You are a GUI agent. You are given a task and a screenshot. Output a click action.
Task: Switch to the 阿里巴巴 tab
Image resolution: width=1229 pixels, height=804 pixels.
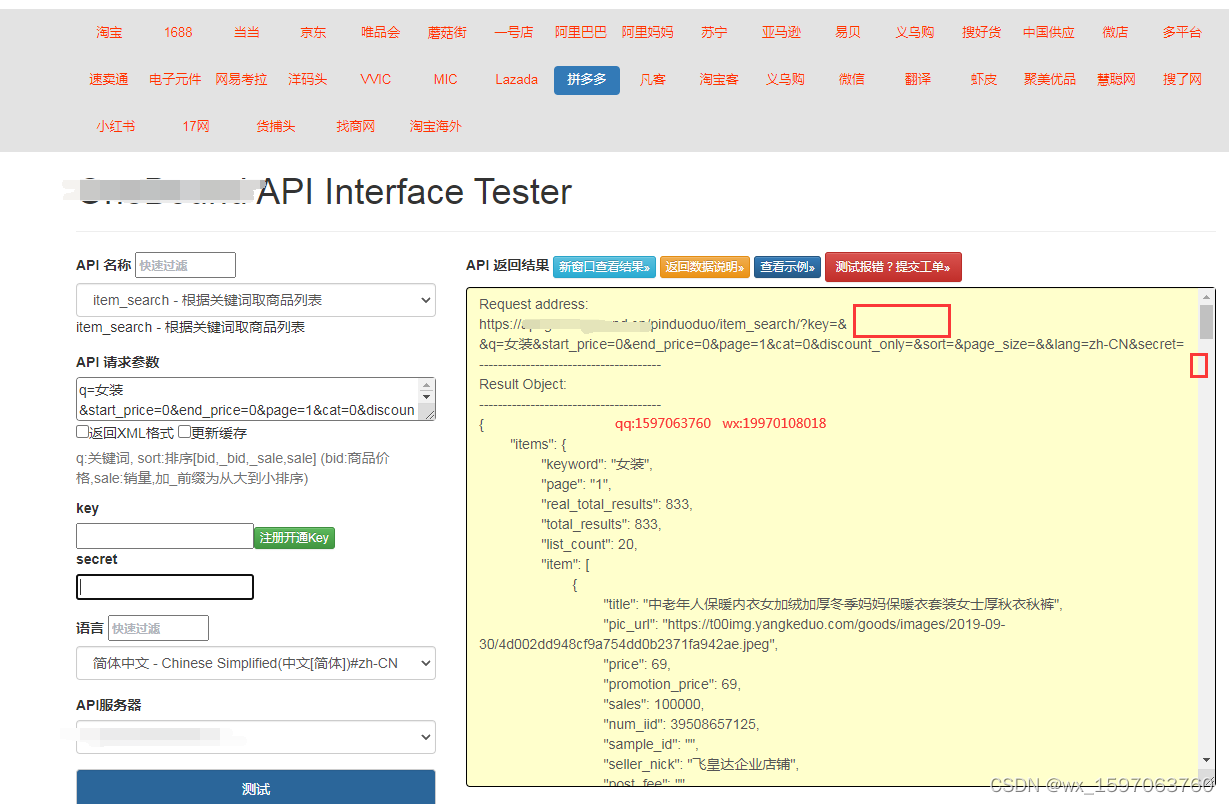[x=581, y=32]
